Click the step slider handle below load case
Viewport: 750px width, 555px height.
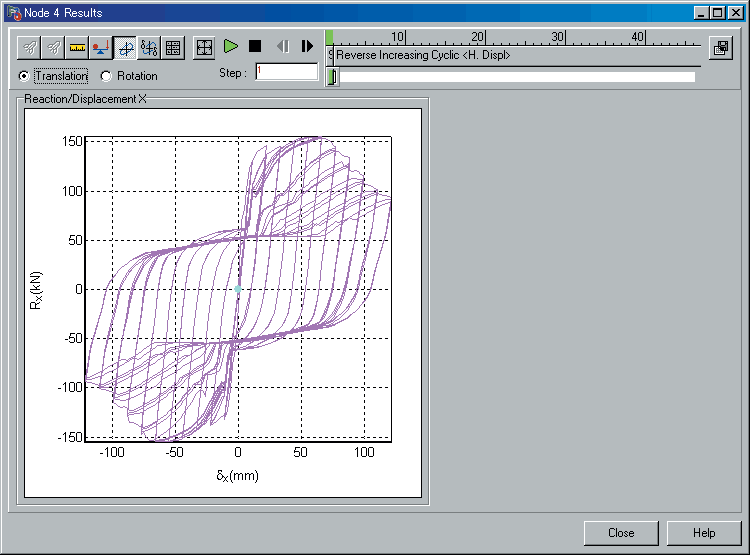(x=333, y=76)
